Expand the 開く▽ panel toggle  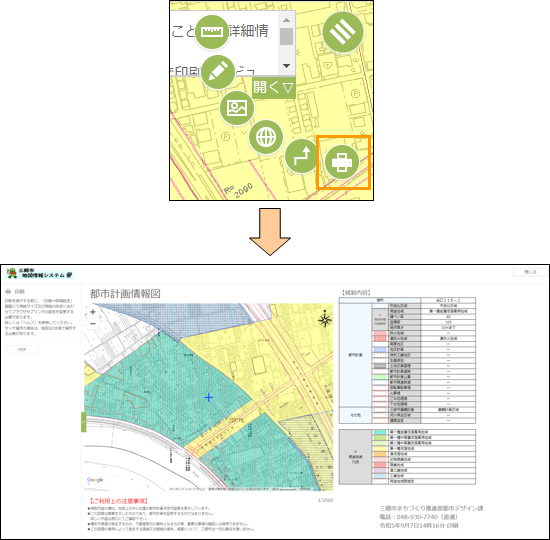[x=274, y=88]
